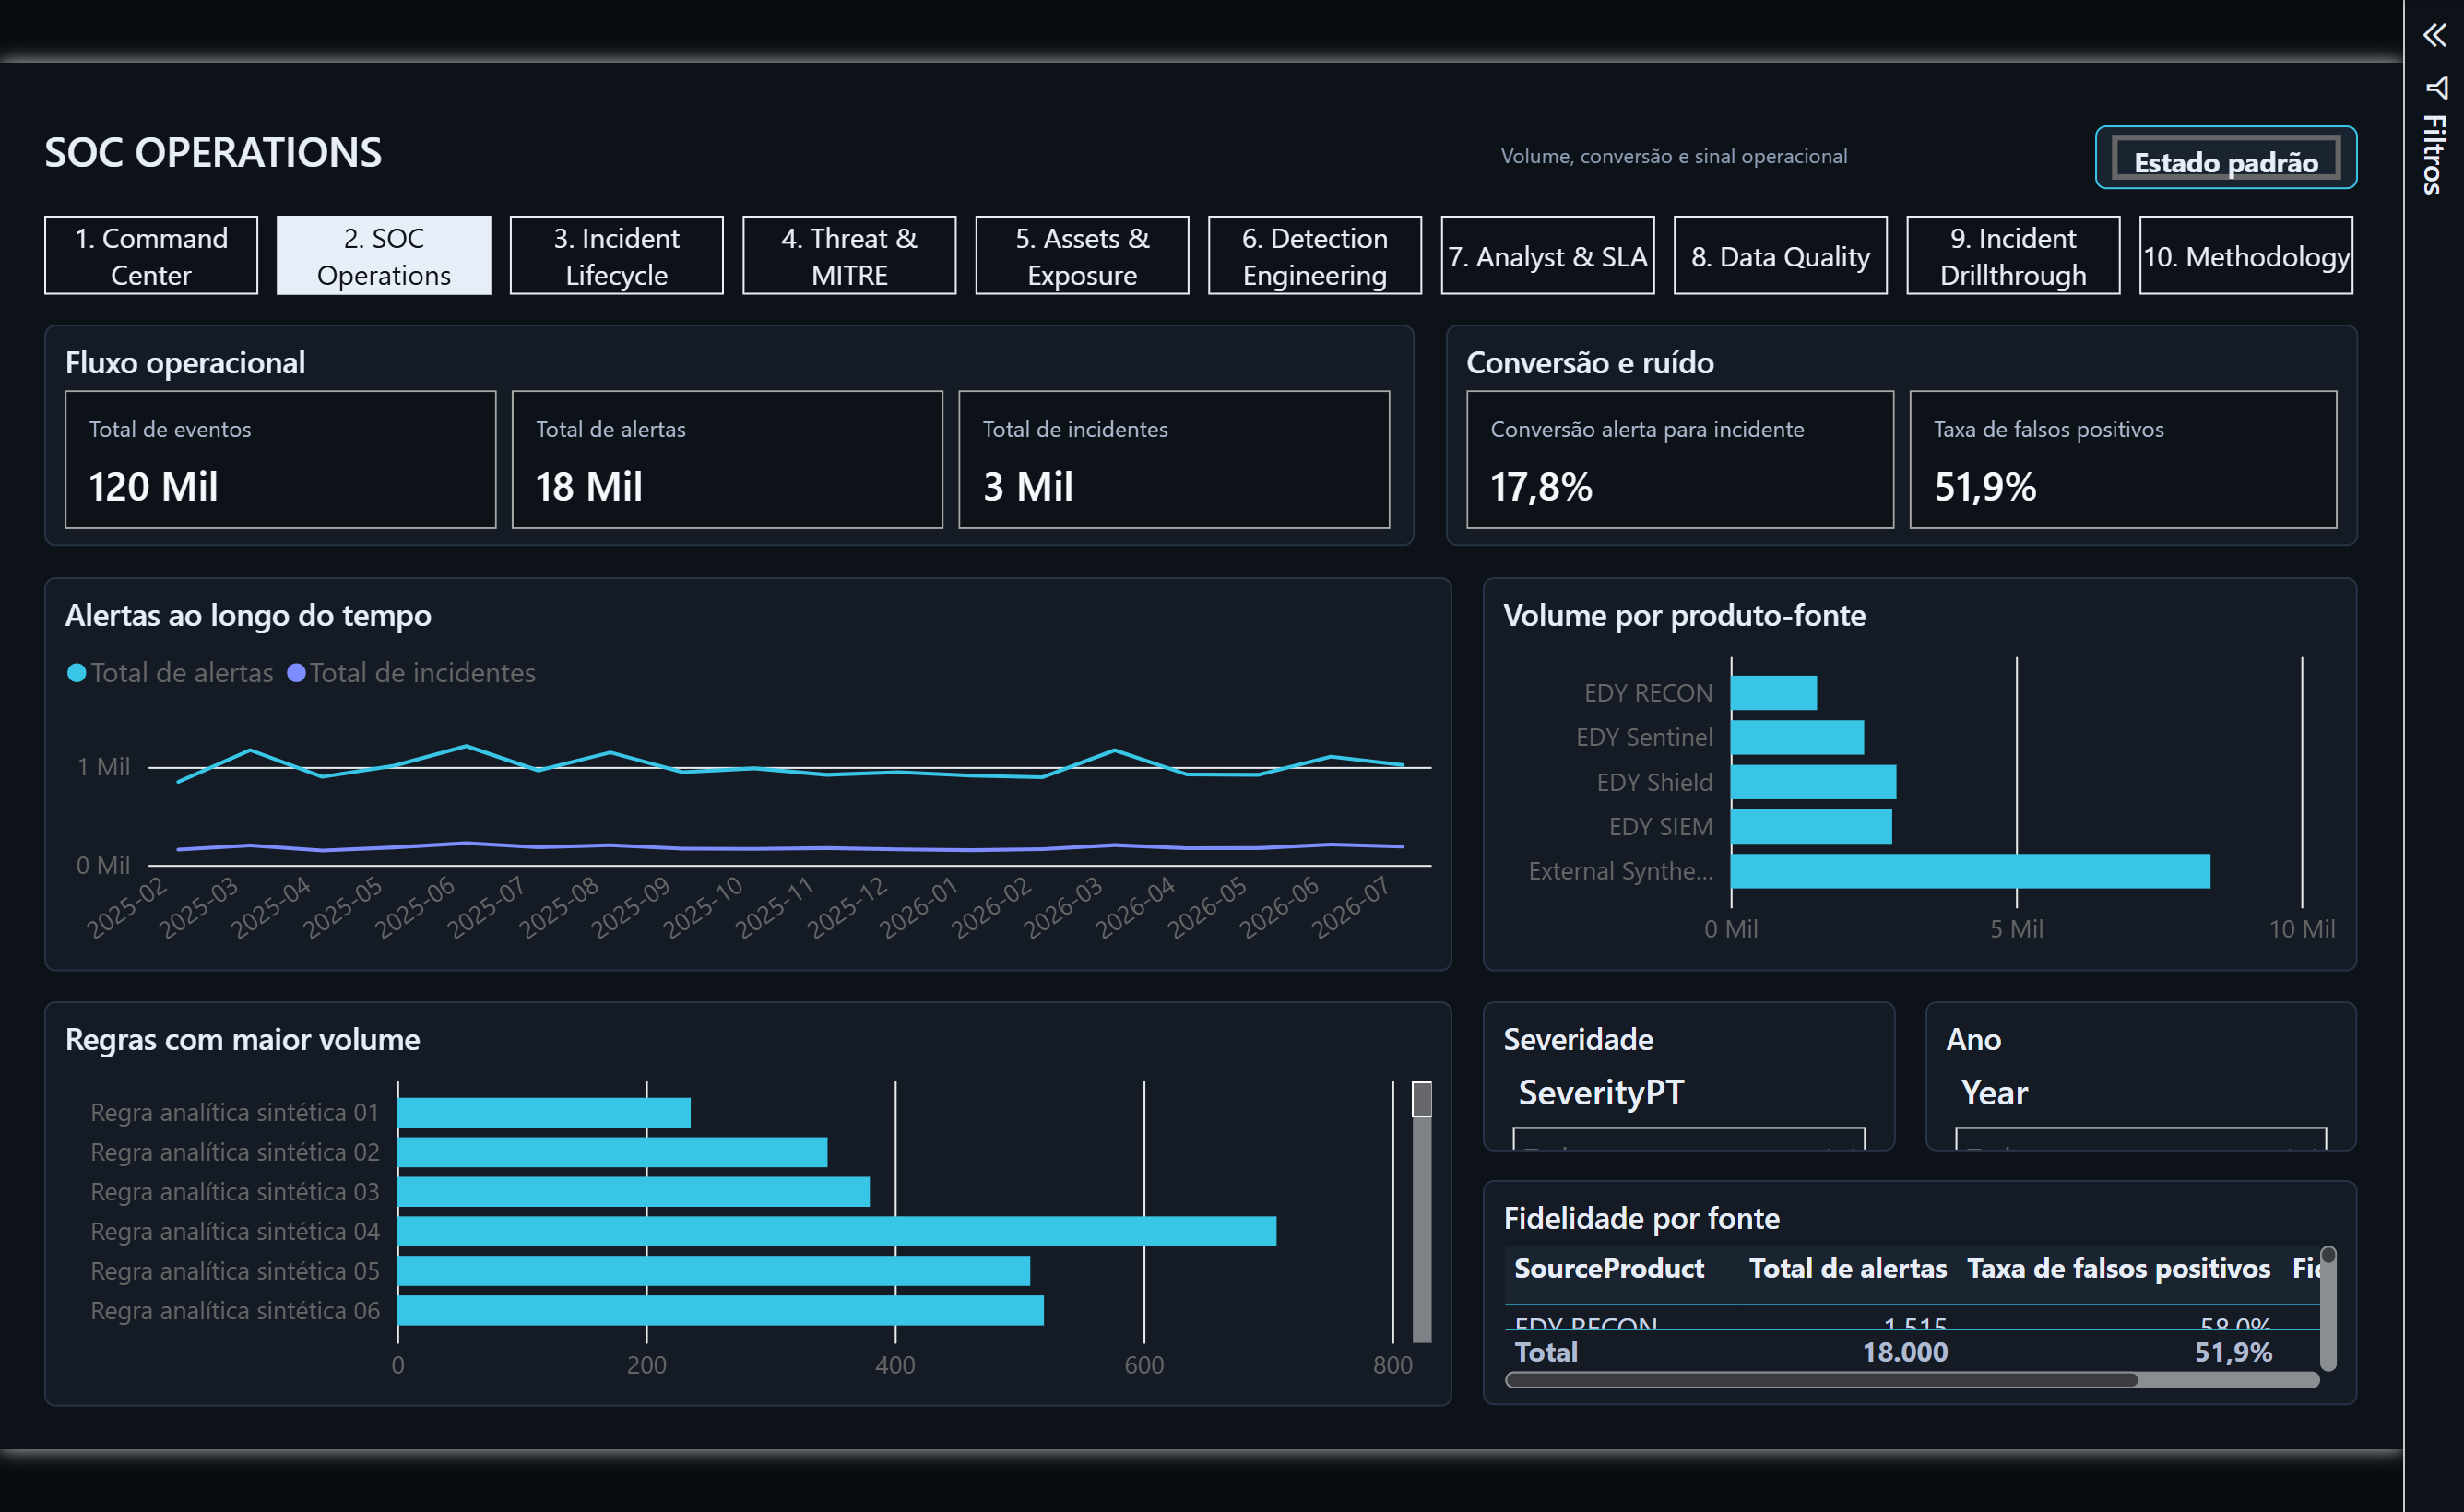
Task: Select the EDY RECON bar
Action: (1774, 693)
